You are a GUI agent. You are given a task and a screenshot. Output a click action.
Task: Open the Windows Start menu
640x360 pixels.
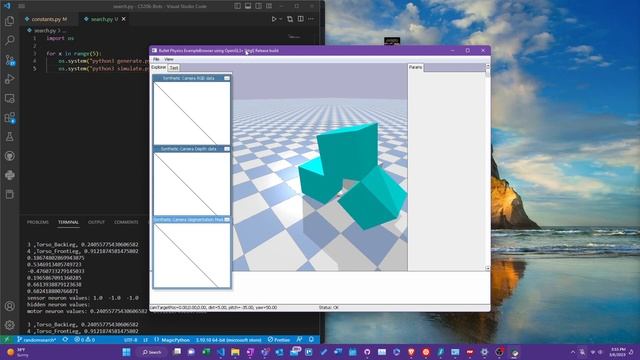(127, 352)
